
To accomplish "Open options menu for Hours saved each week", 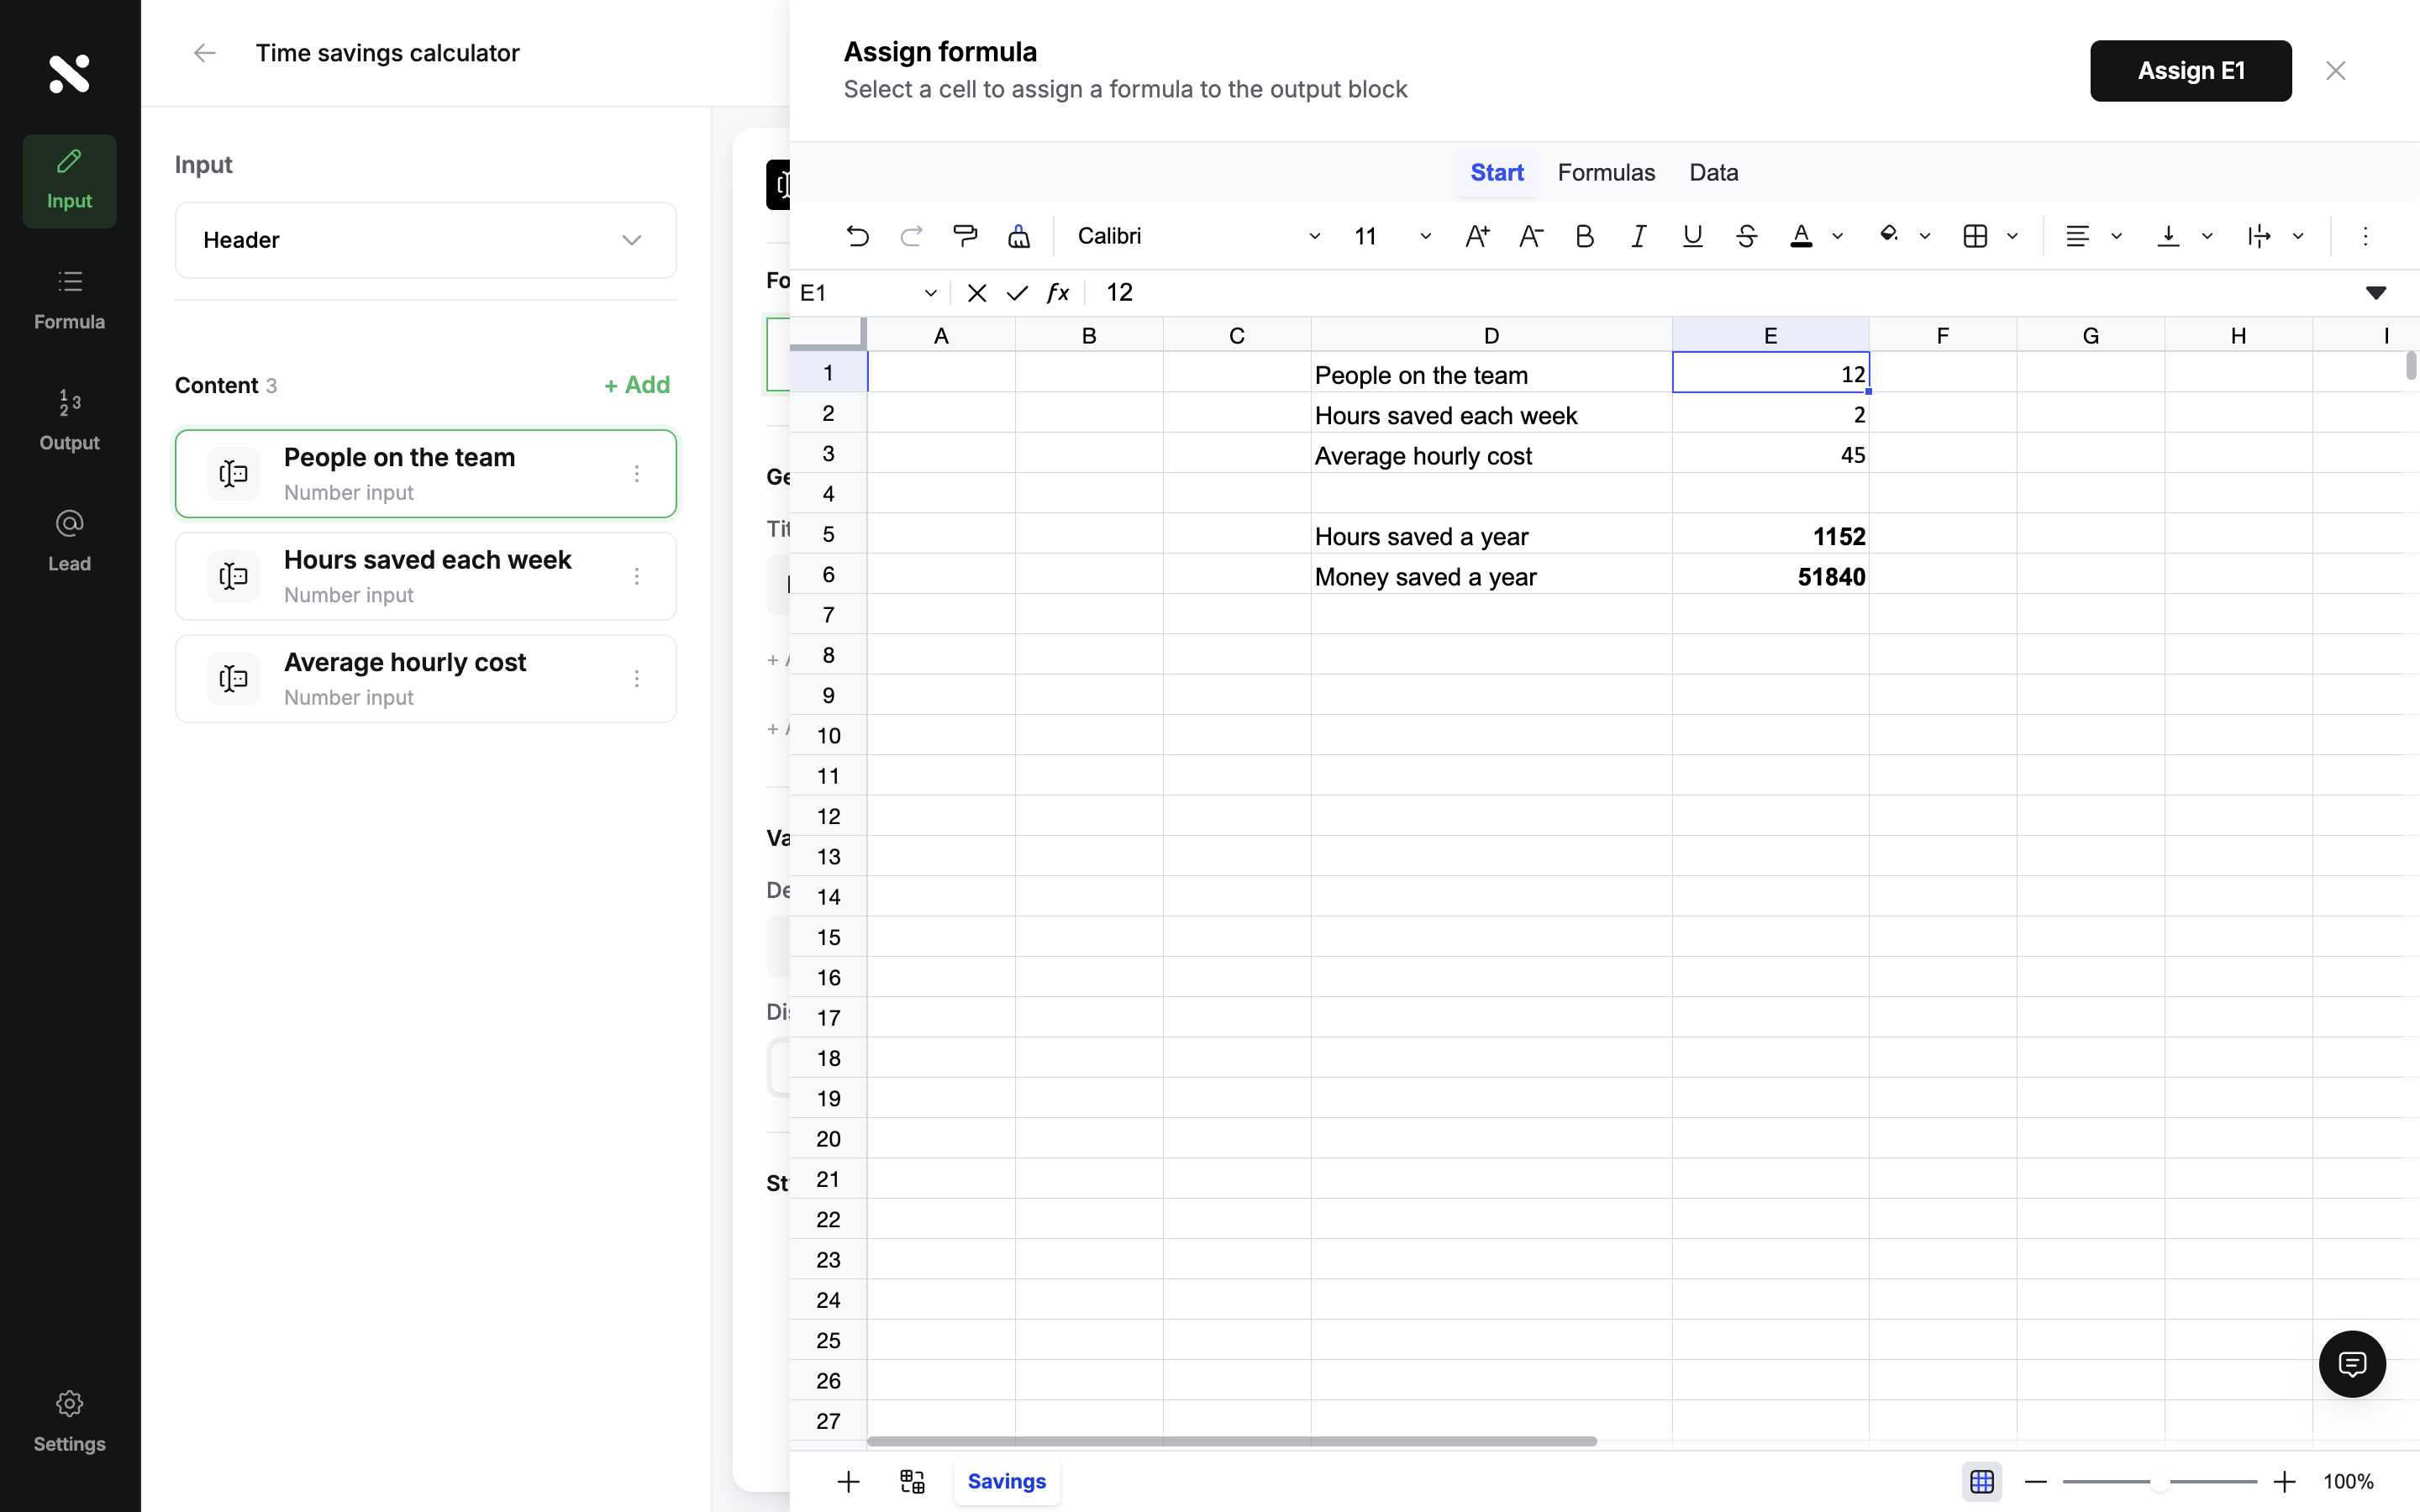I will (x=637, y=576).
